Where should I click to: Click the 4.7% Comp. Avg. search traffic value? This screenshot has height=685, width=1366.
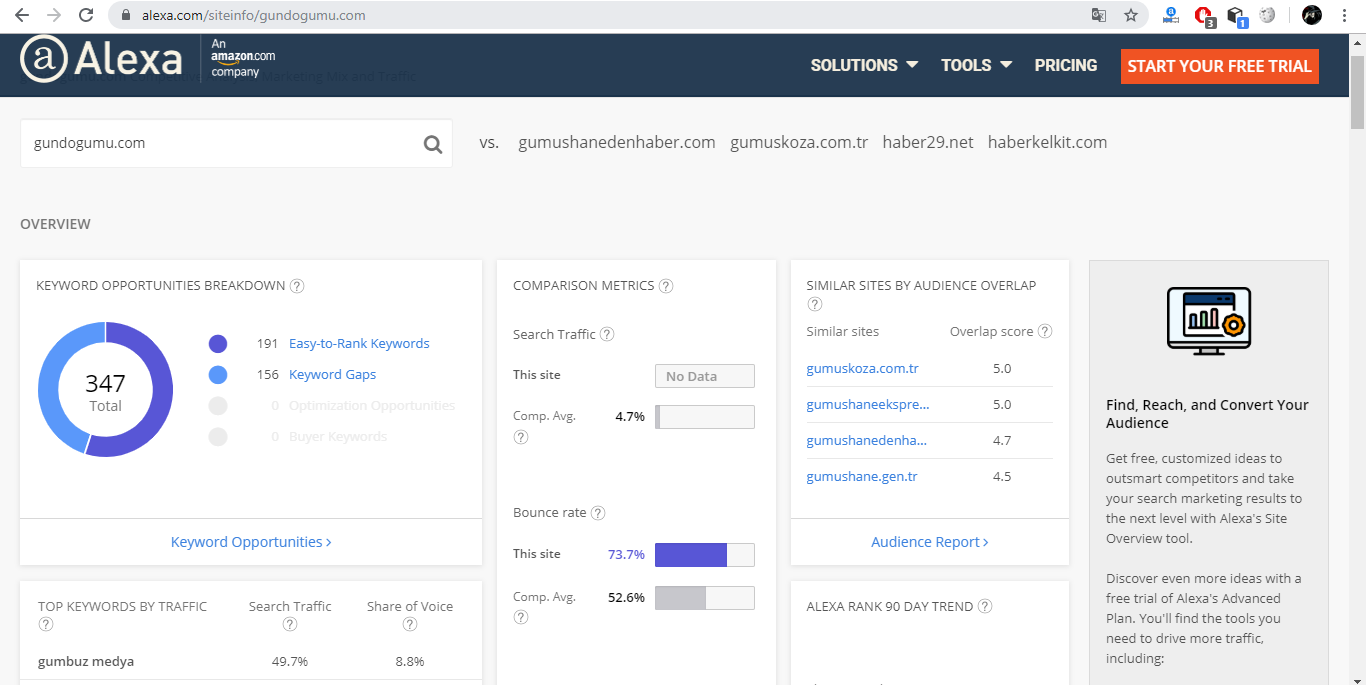tap(630, 416)
